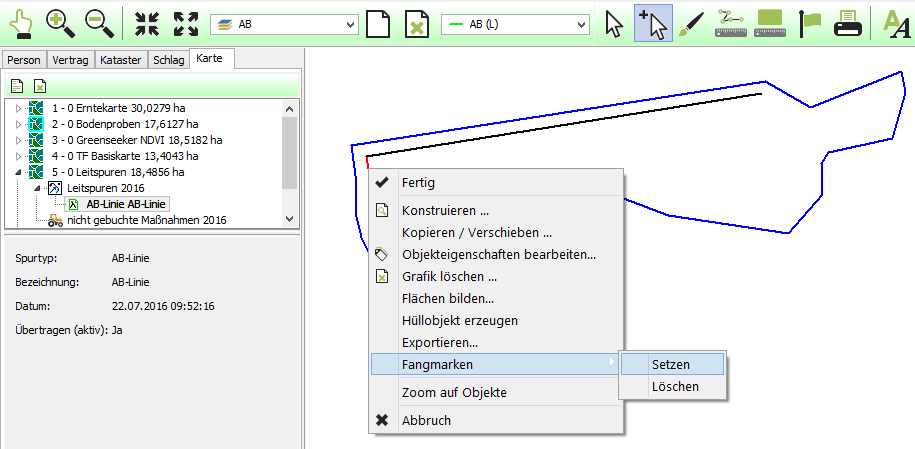
Task: Collapse the 5 - 0 Leitspuren node
Action: coord(17,172)
